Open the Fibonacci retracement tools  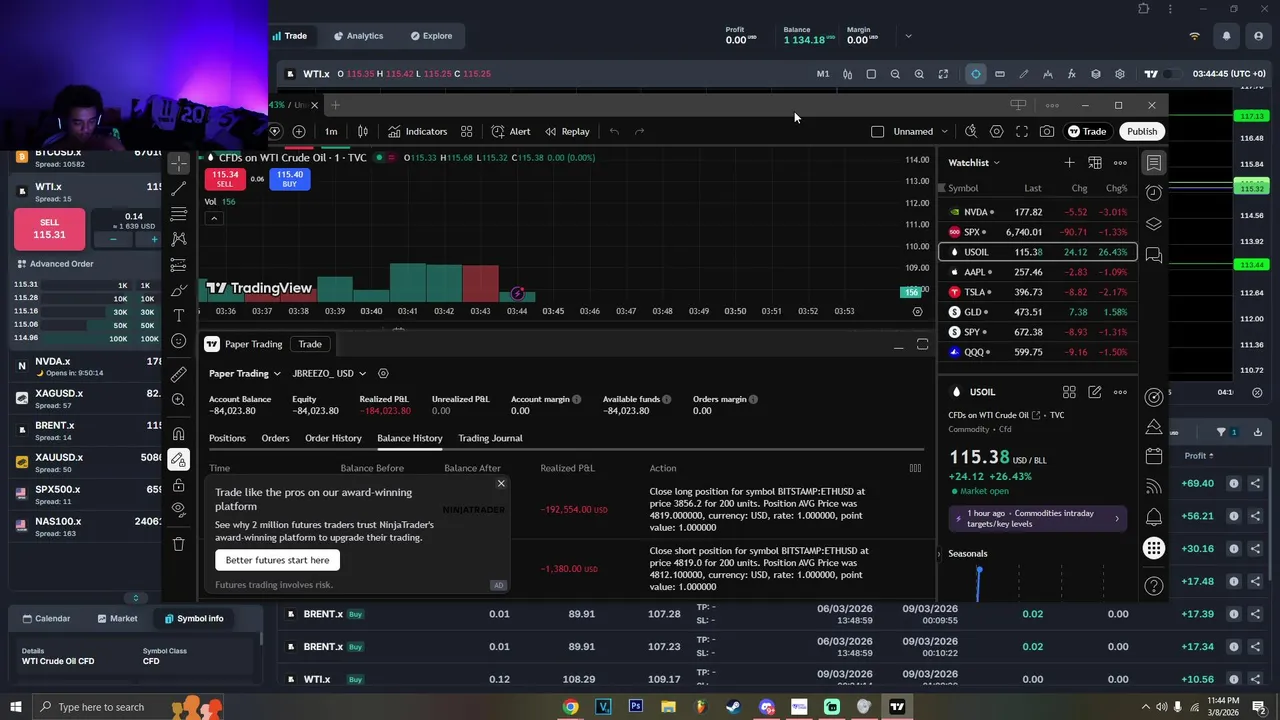pyautogui.click(x=178, y=214)
